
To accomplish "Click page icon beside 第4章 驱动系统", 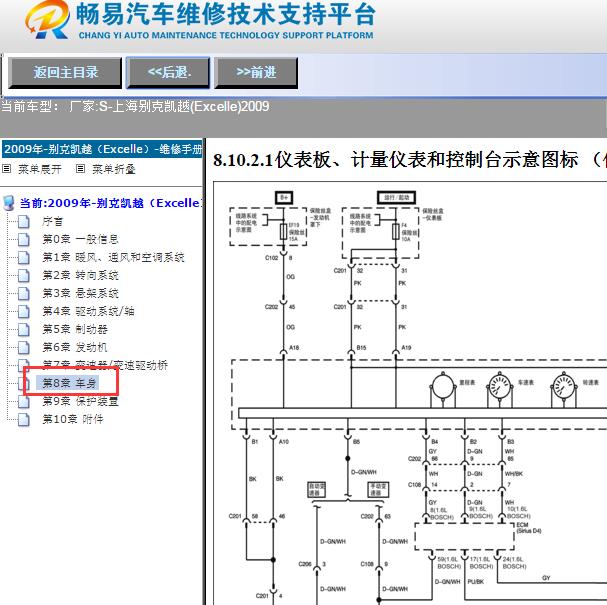I will point(24,312).
